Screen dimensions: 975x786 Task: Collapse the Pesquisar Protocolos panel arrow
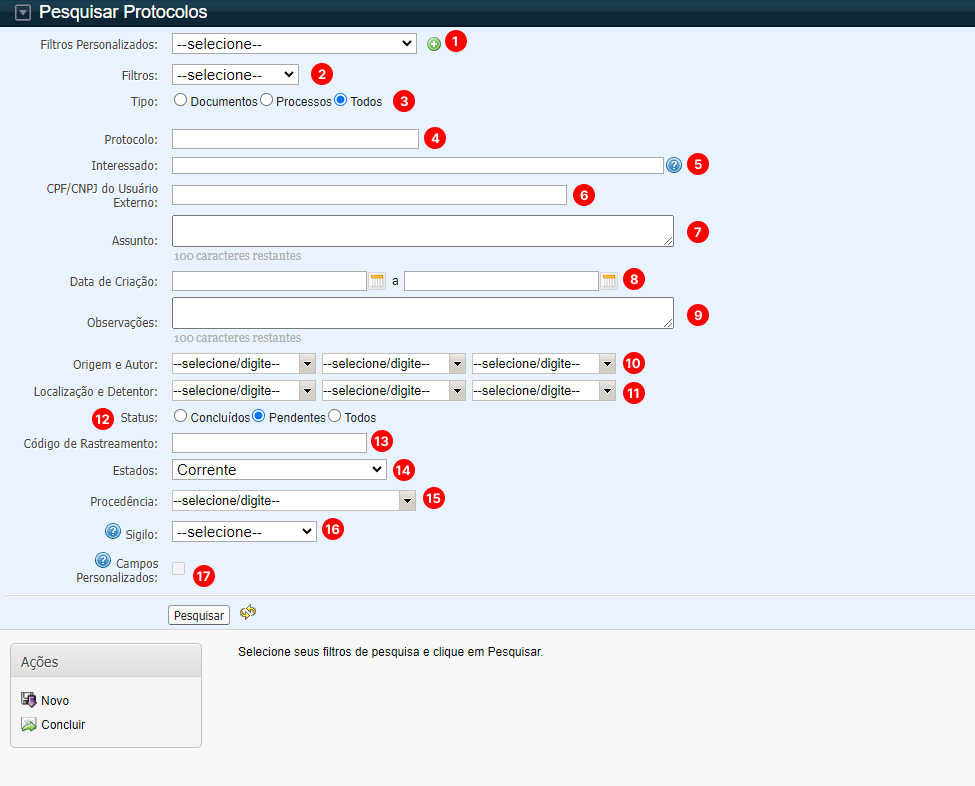tap(23, 12)
